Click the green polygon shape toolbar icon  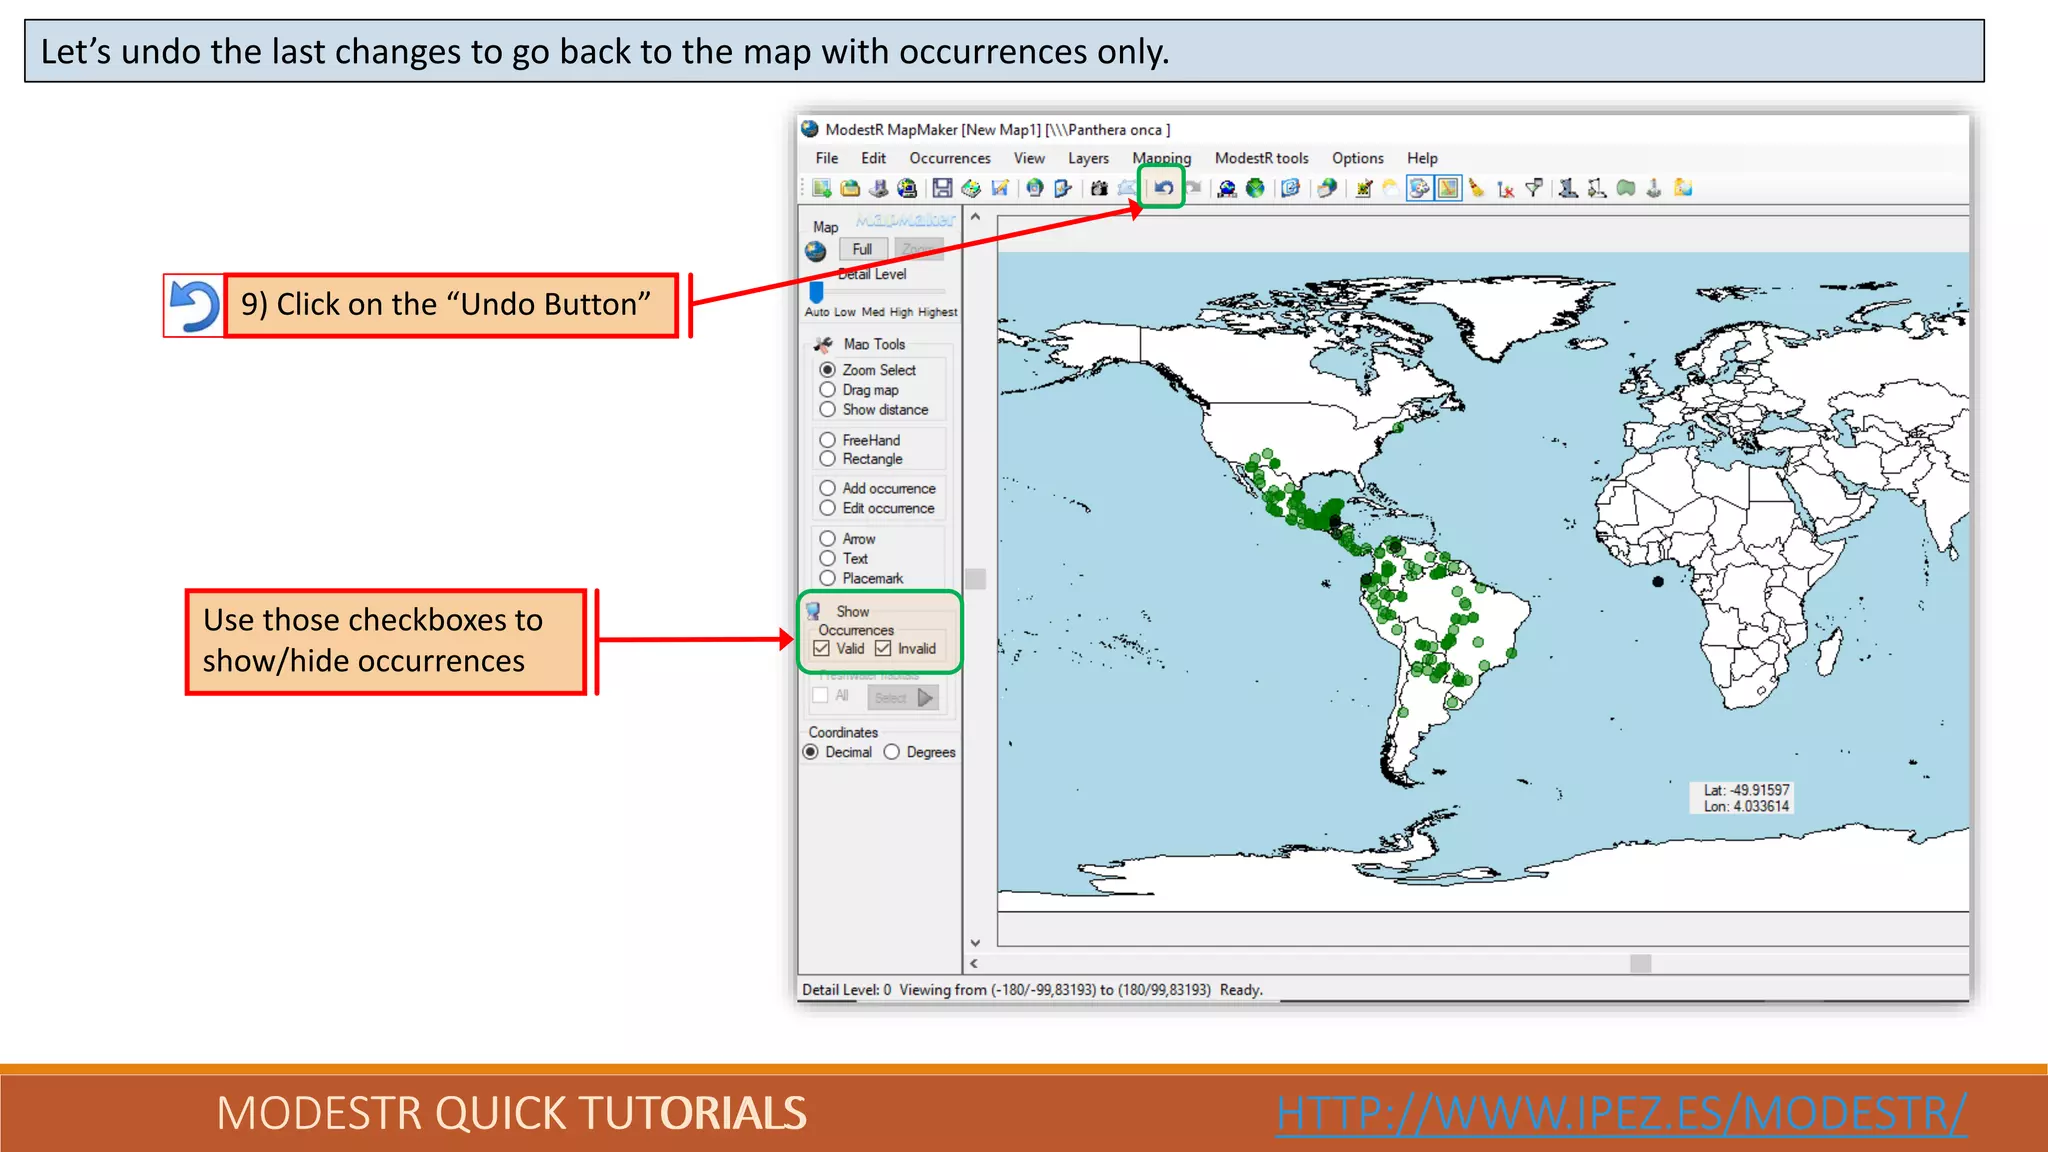point(1625,188)
